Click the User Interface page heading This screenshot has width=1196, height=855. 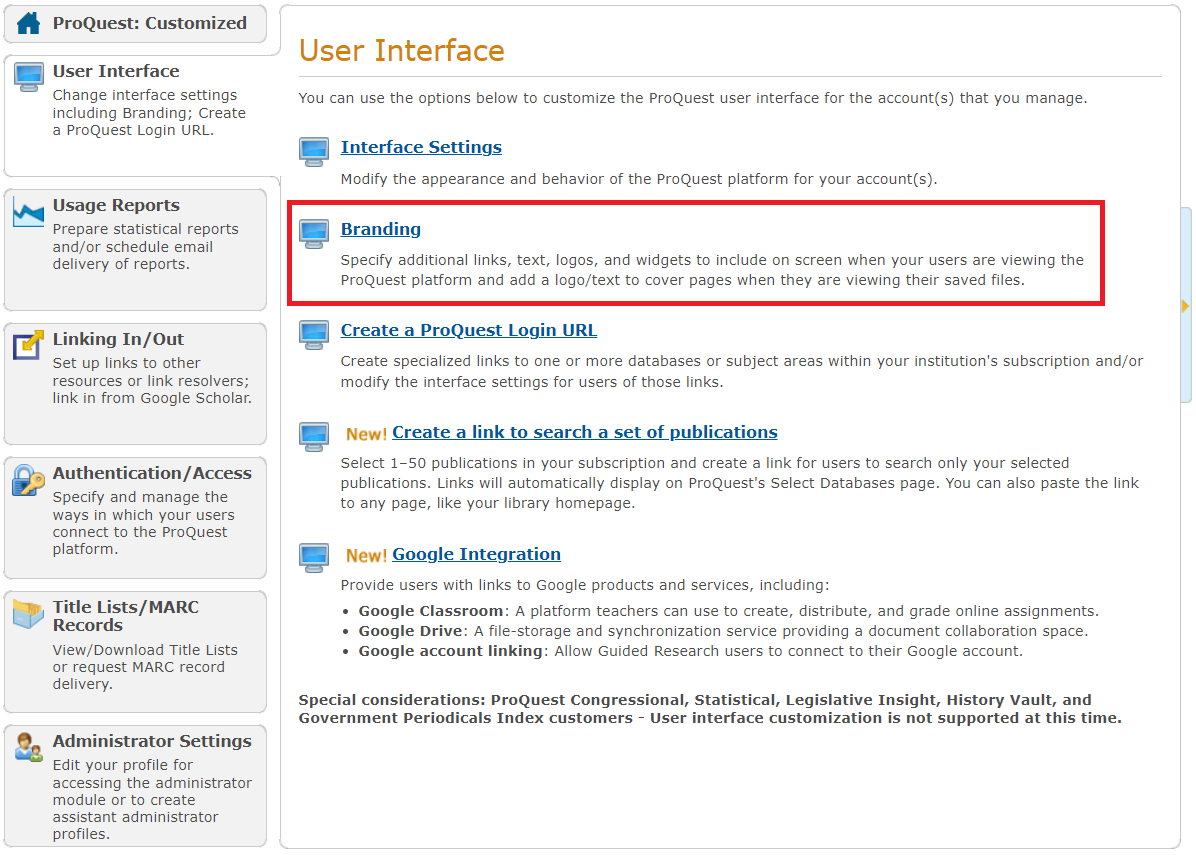[x=402, y=51]
